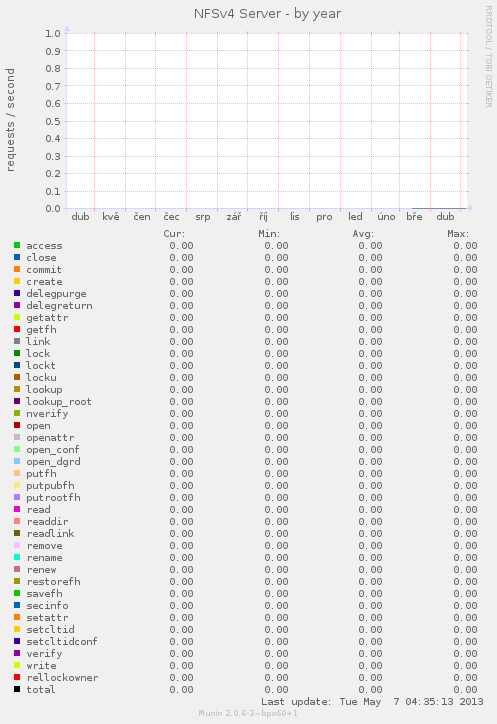Viewport: 497px width, 724px height.
Task: Click the NFSv4 Server - by year title
Action: tap(267, 14)
